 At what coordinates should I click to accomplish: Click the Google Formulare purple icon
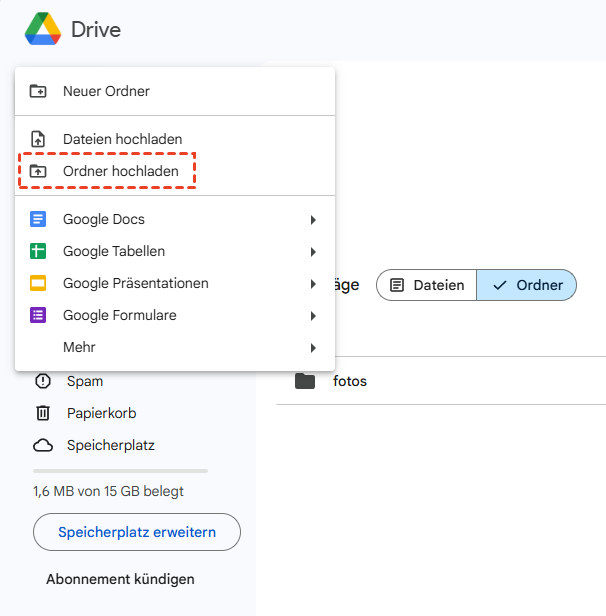[38, 315]
